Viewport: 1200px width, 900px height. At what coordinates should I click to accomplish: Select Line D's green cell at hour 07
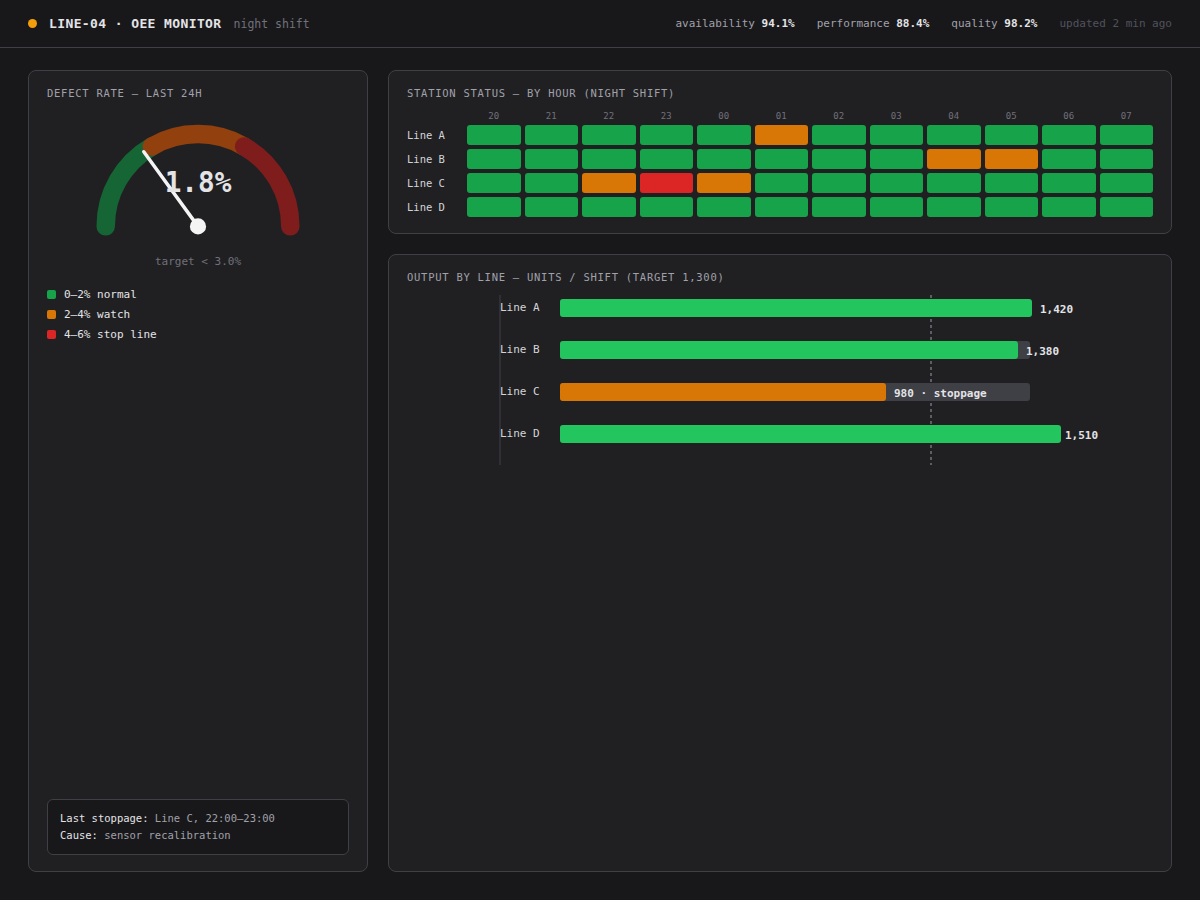[1126, 207]
